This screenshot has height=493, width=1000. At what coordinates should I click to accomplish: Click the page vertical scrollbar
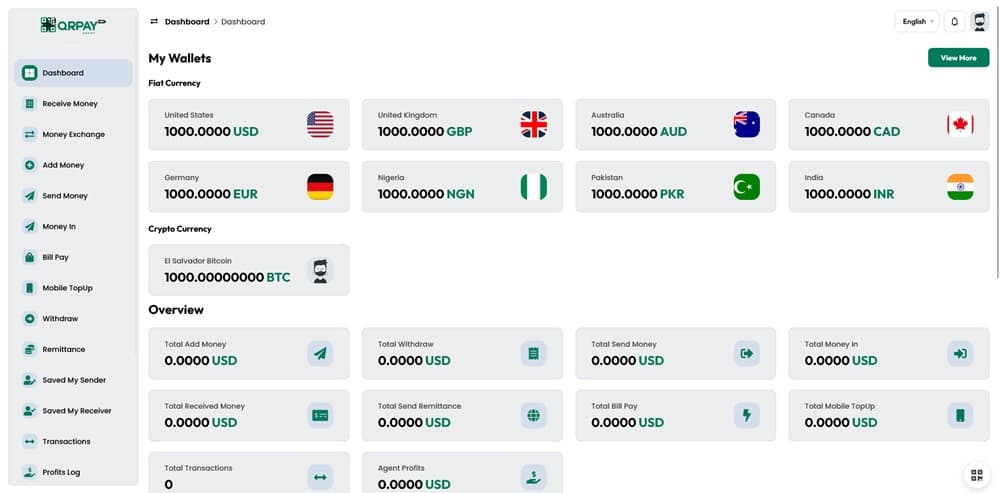click(x=997, y=150)
